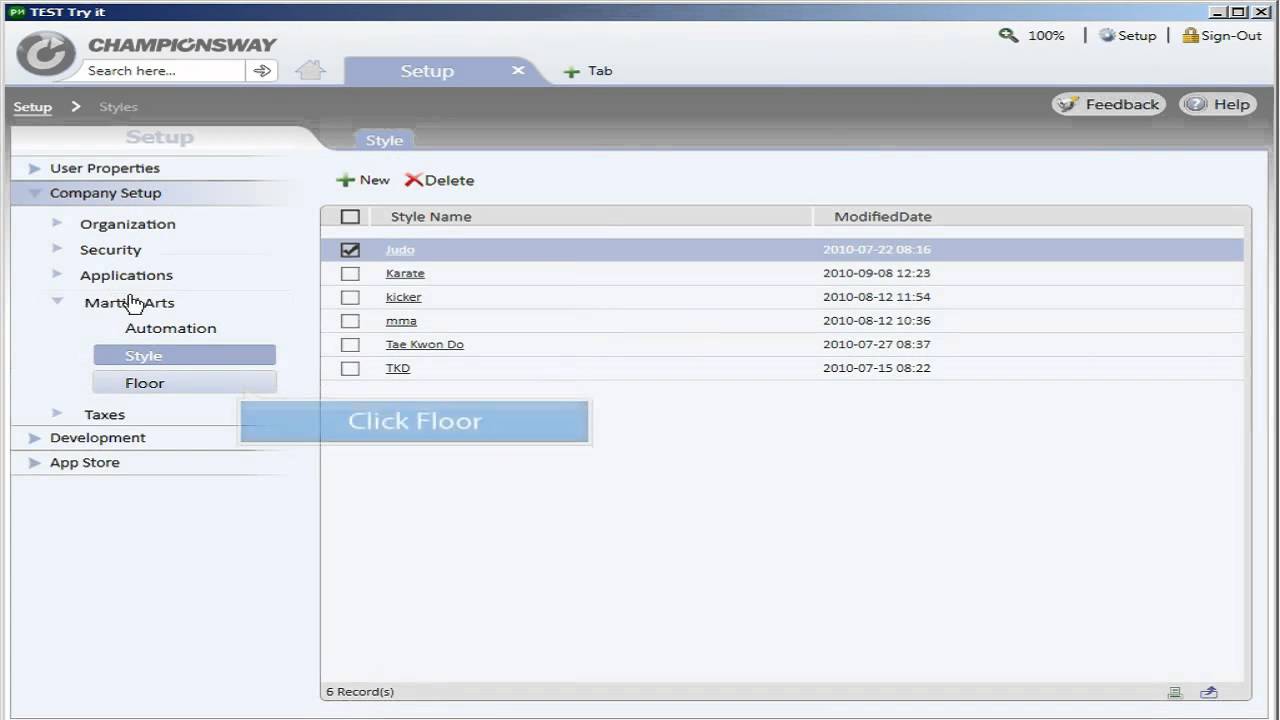
Task: Click the search go arrow button
Action: [x=262, y=70]
